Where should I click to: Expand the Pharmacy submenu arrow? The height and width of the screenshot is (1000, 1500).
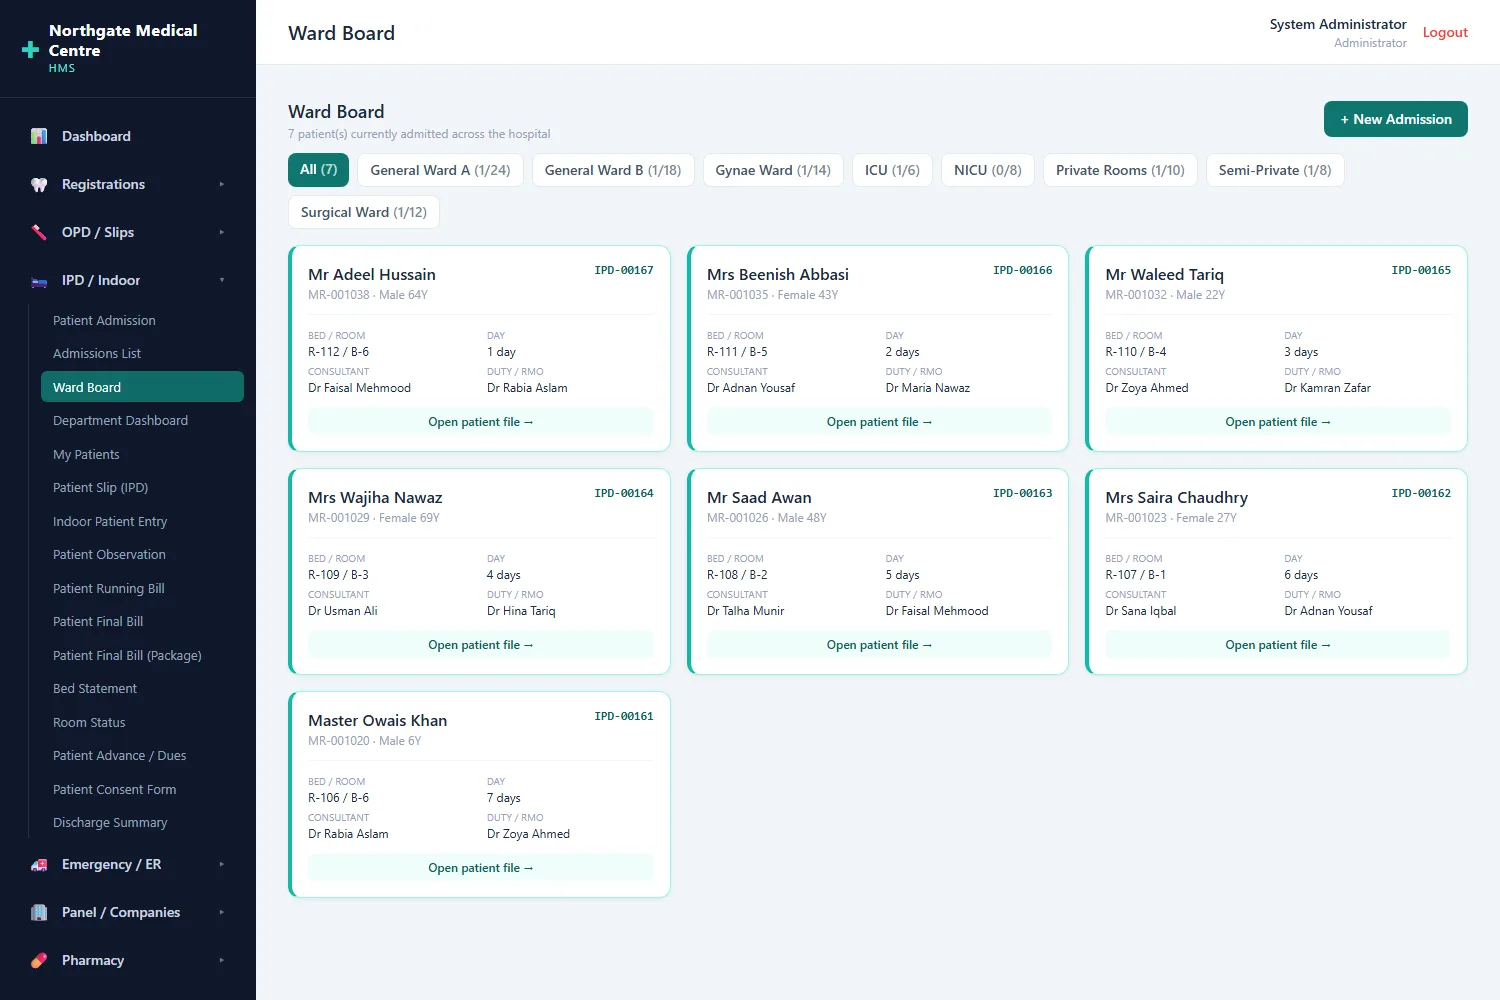(222, 960)
